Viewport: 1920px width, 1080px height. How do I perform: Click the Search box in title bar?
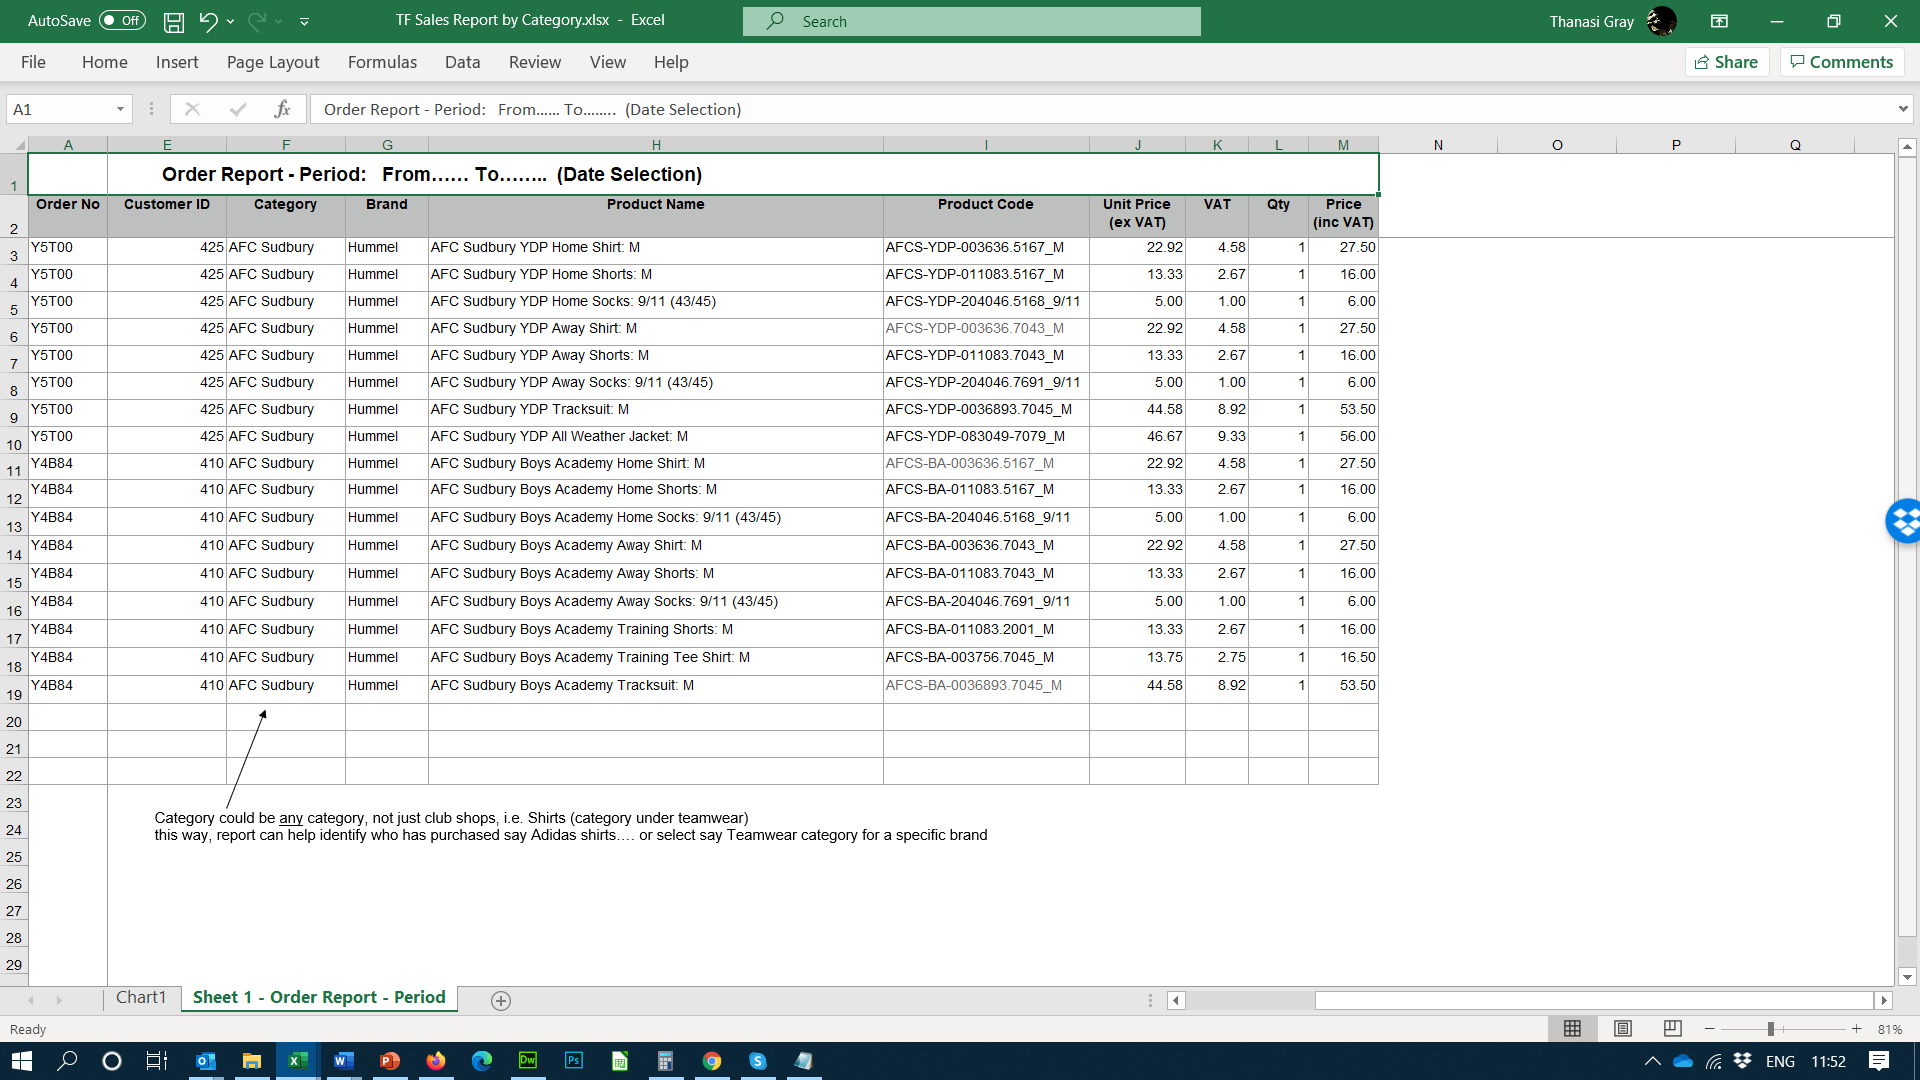(x=971, y=21)
